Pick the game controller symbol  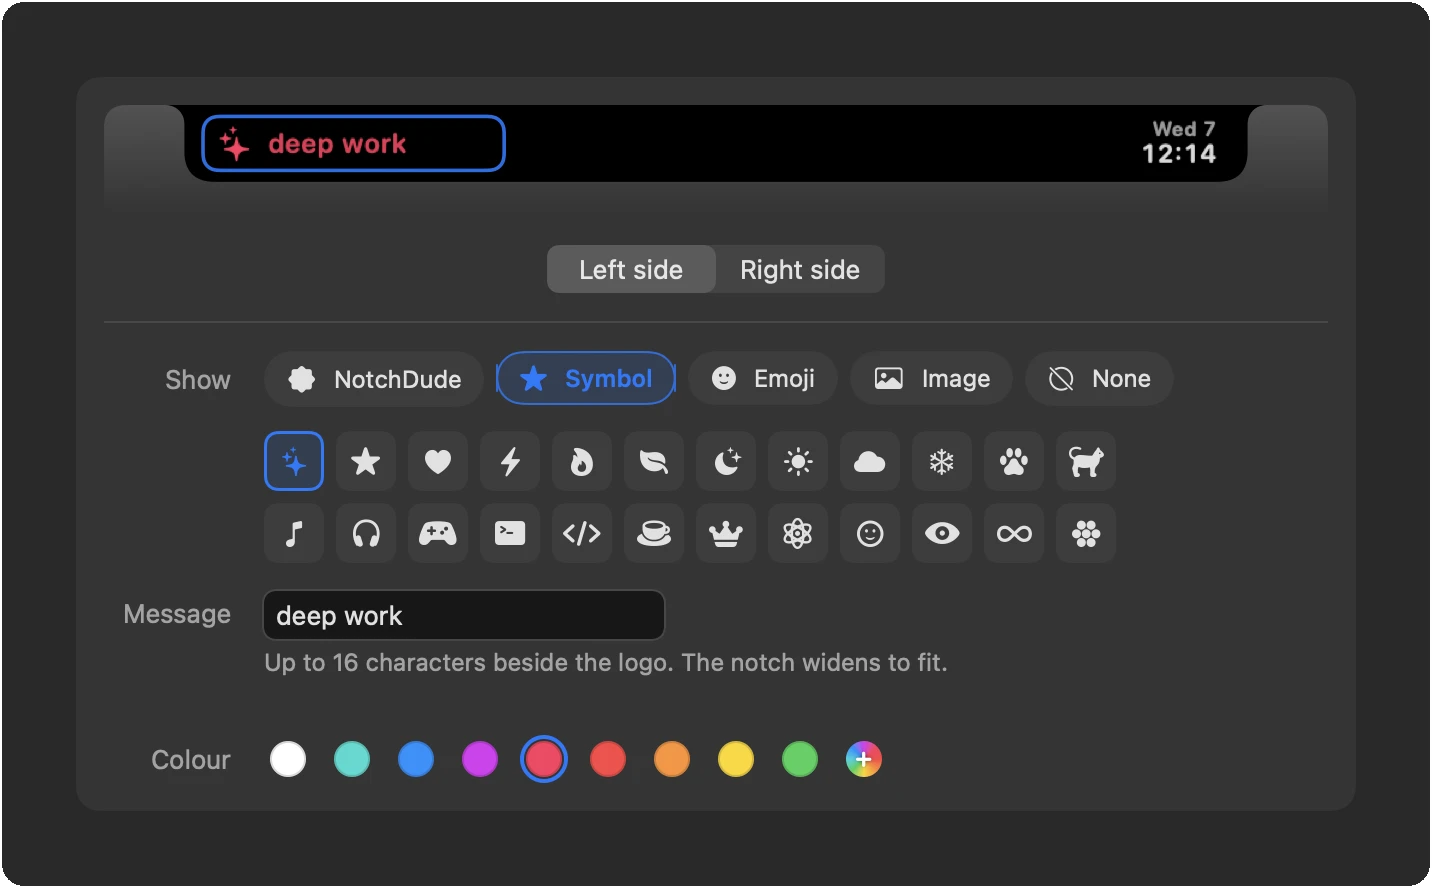click(438, 533)
